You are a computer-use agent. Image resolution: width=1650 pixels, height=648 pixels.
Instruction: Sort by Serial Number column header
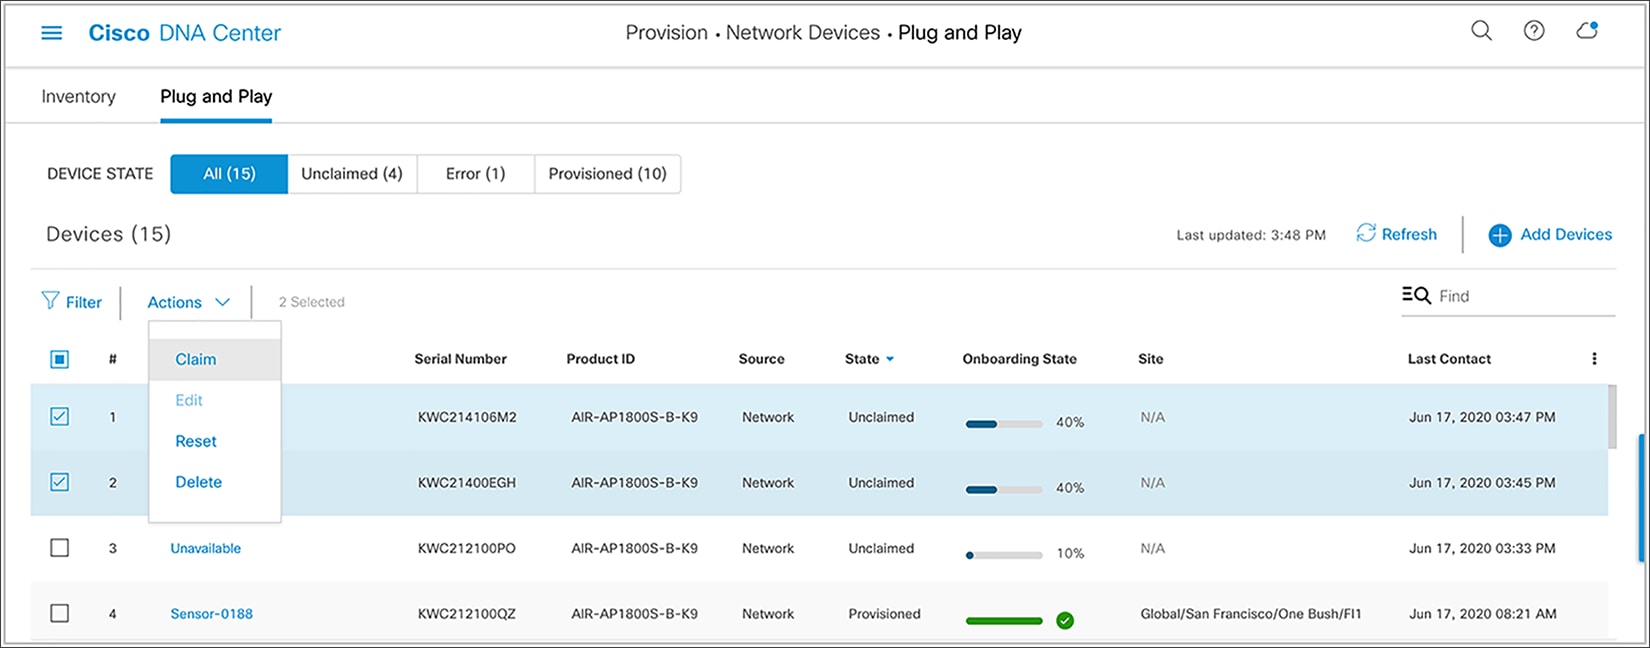click(461, 359)
